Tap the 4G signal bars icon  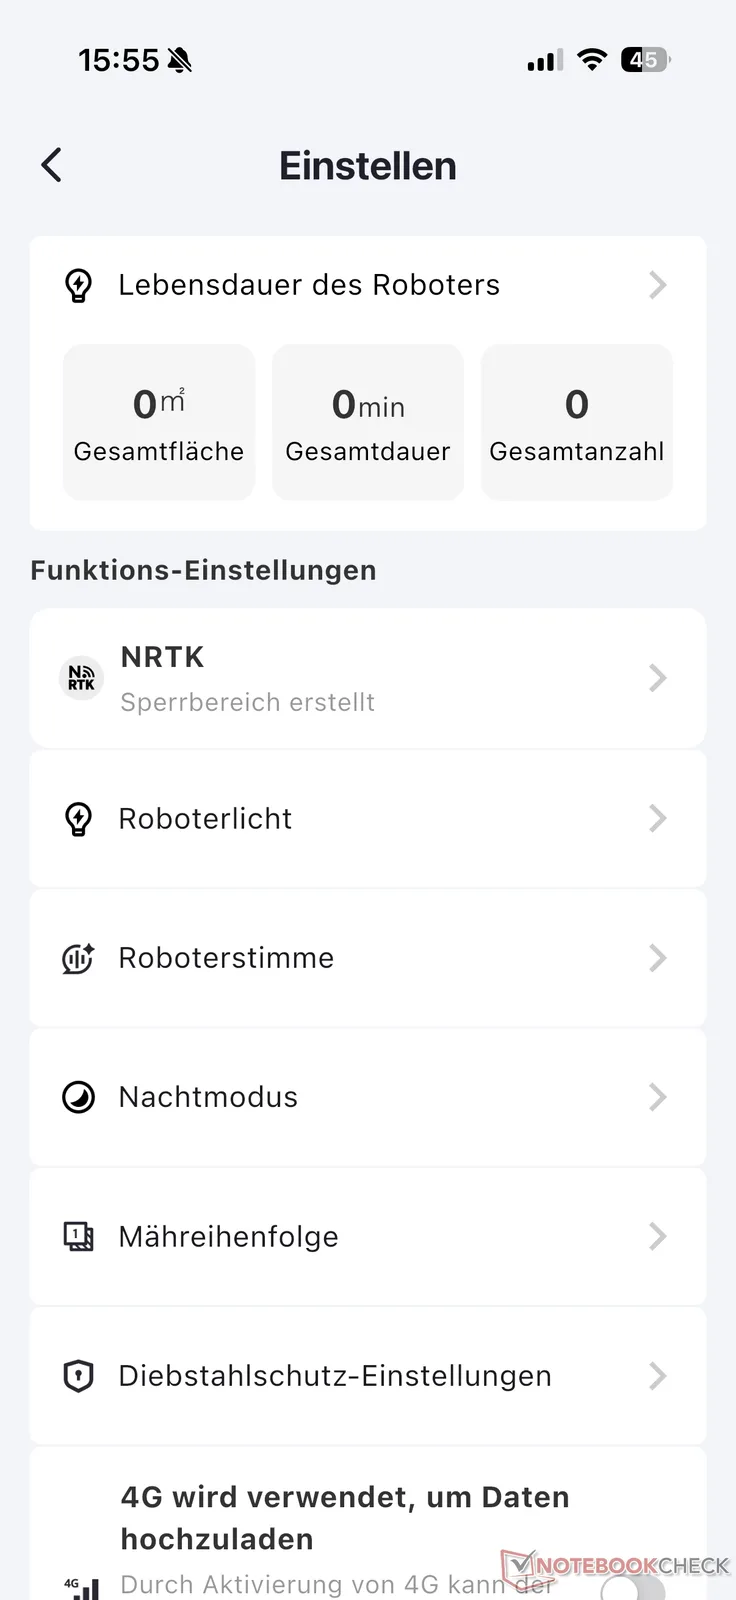[x=82, y=1587]
